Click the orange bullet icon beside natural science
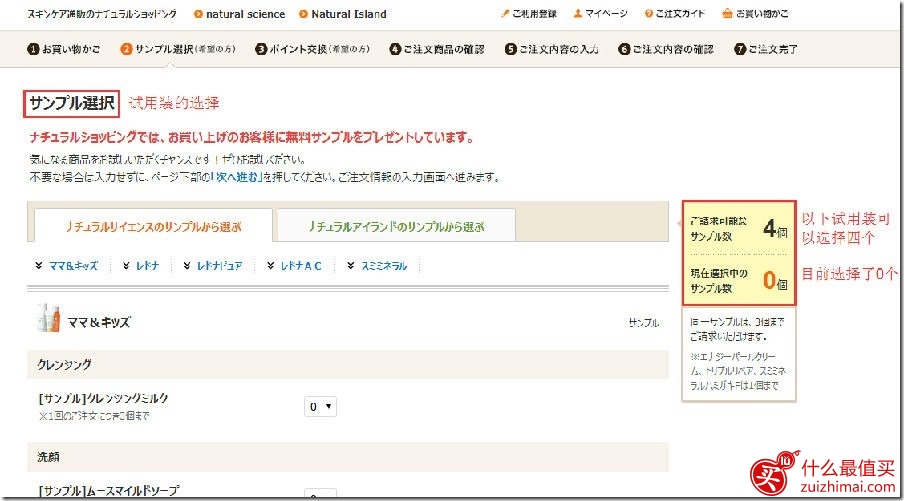 tap(198, 14)
